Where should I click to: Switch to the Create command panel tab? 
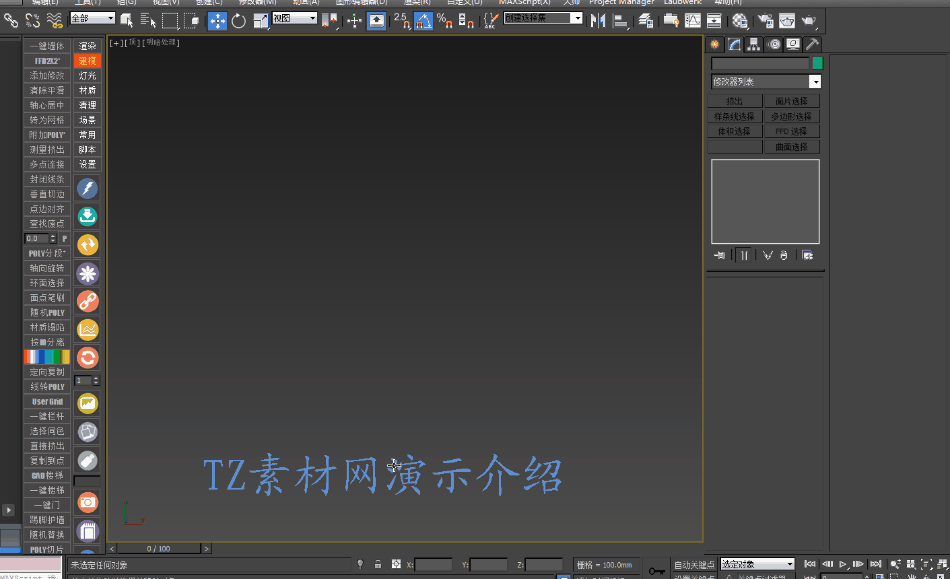point(715,44)
